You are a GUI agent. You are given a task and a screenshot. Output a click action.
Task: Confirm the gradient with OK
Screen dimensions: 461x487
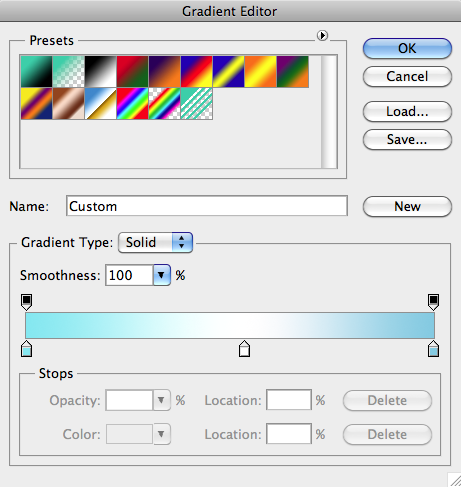click(407, 49)
